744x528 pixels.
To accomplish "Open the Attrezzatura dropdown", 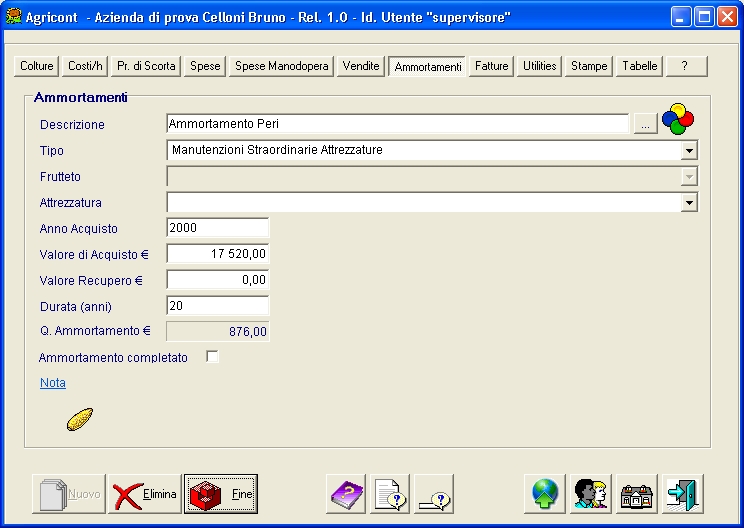I will 688,203.
